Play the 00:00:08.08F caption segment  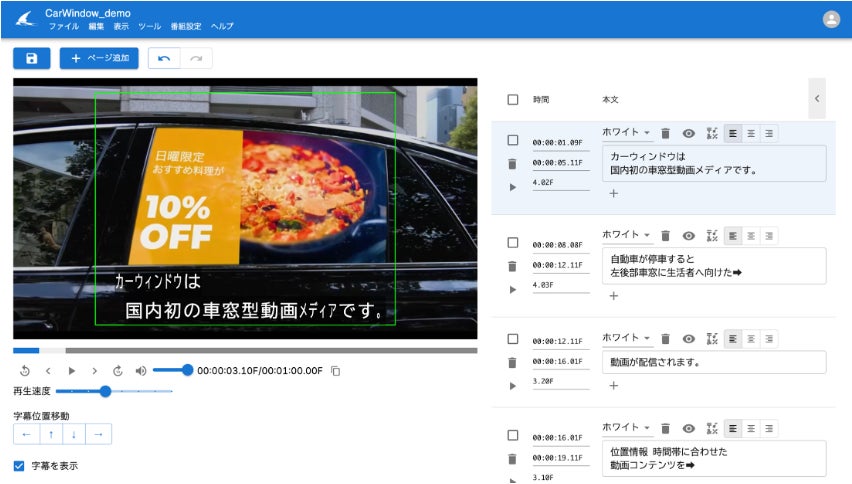tap(512, 290)
